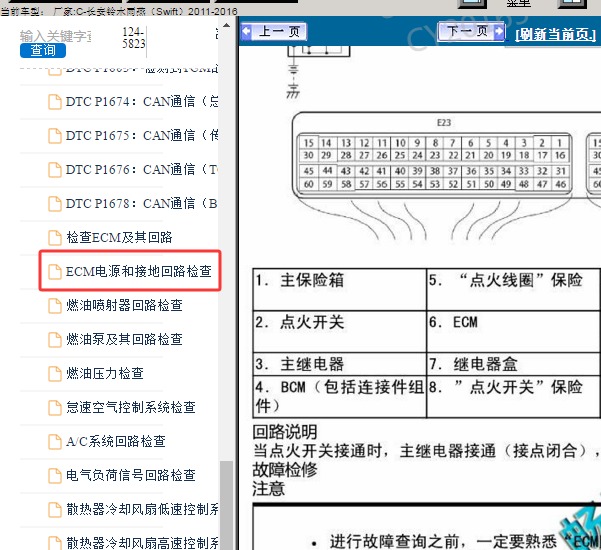Click document icon beside ECM电源和接地回路检查
The image size is (601, 550).
(x=55, y=272)
